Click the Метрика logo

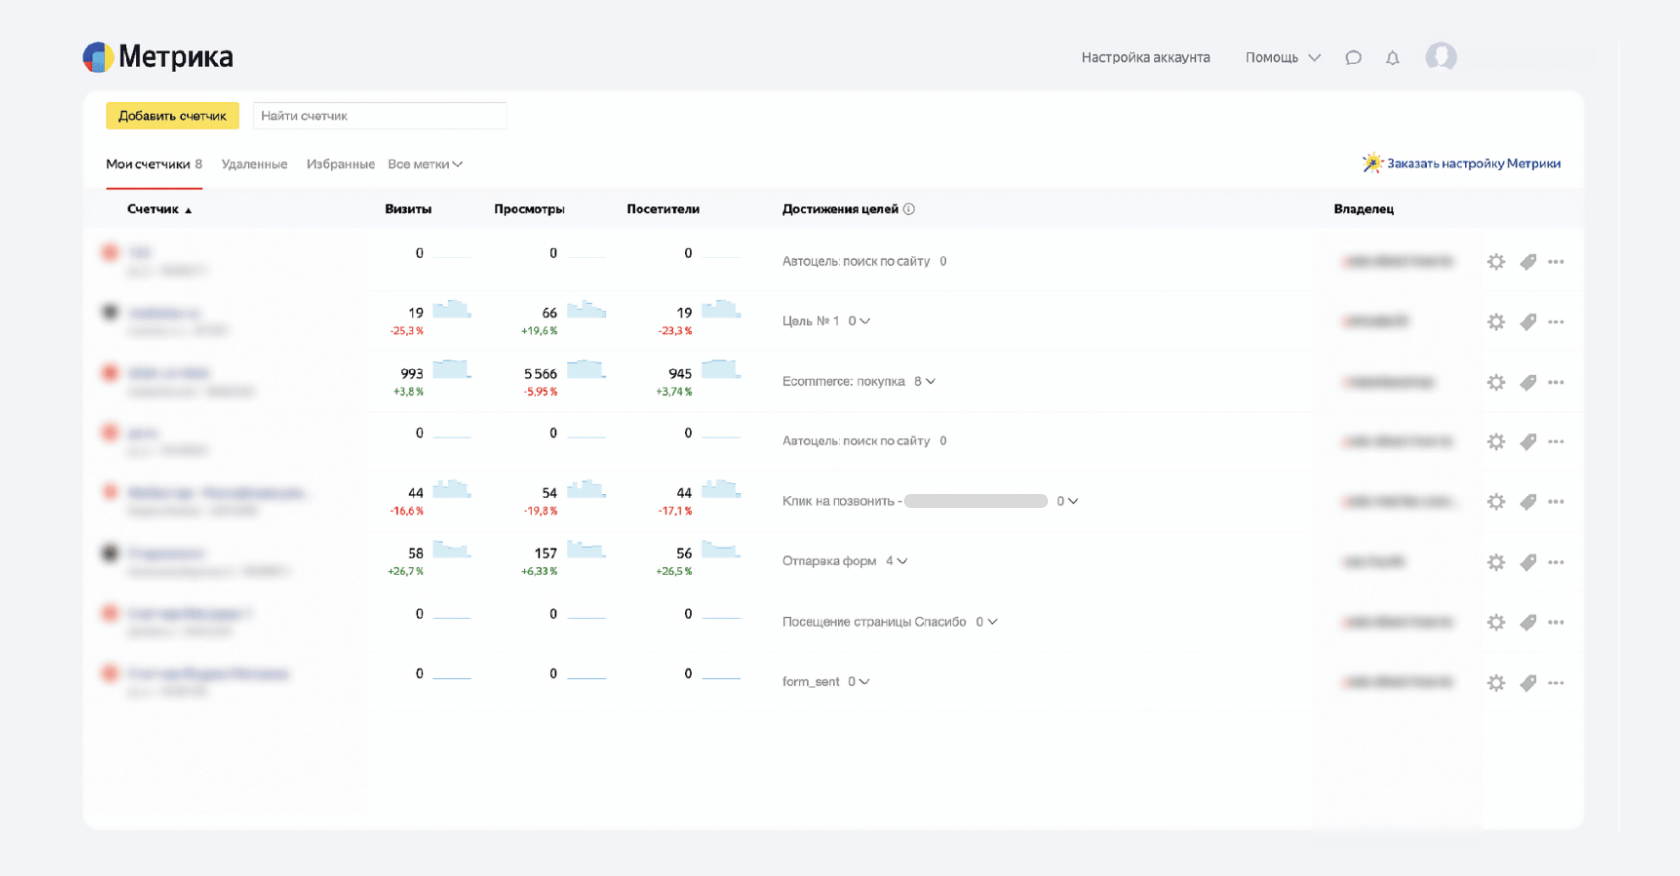coord(158,57)
